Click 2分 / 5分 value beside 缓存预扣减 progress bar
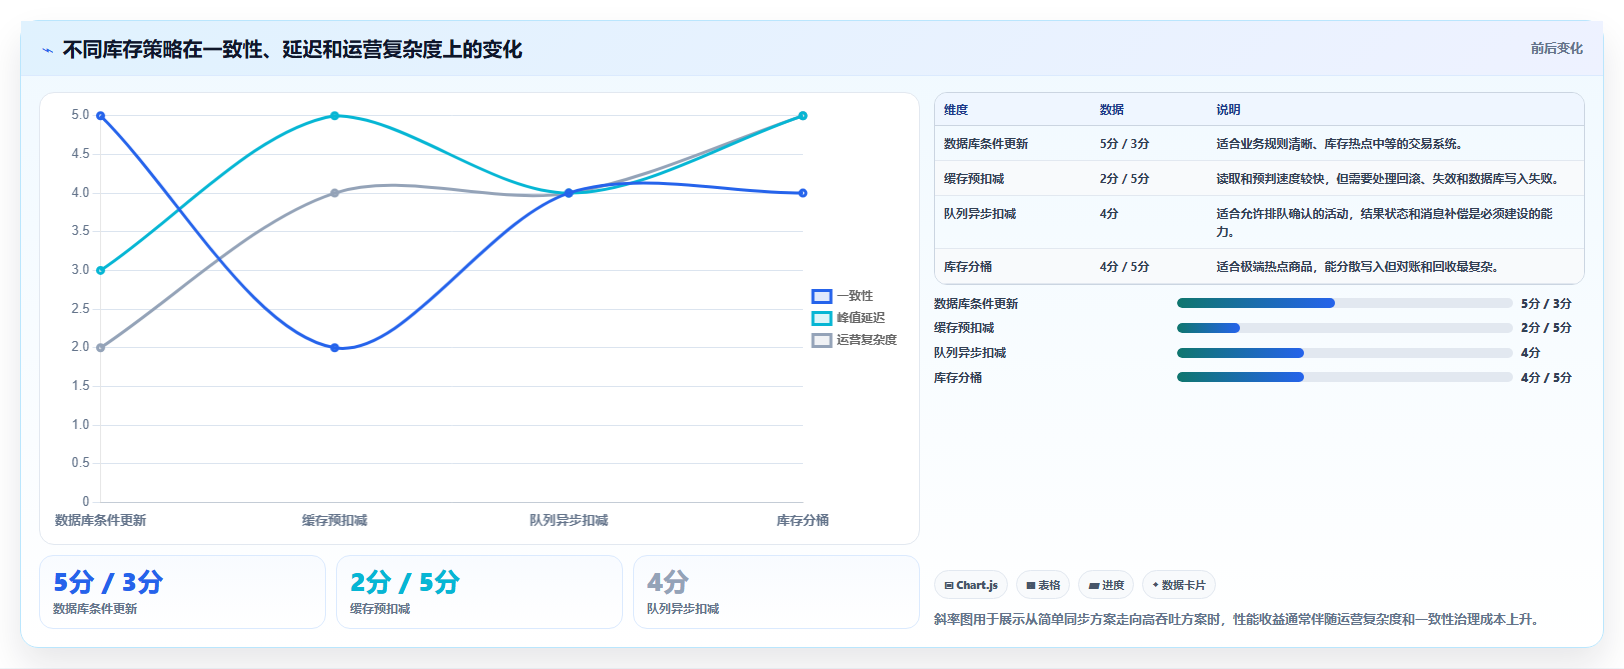This screenshot has height=669, width=1624. coord(1546,328)
